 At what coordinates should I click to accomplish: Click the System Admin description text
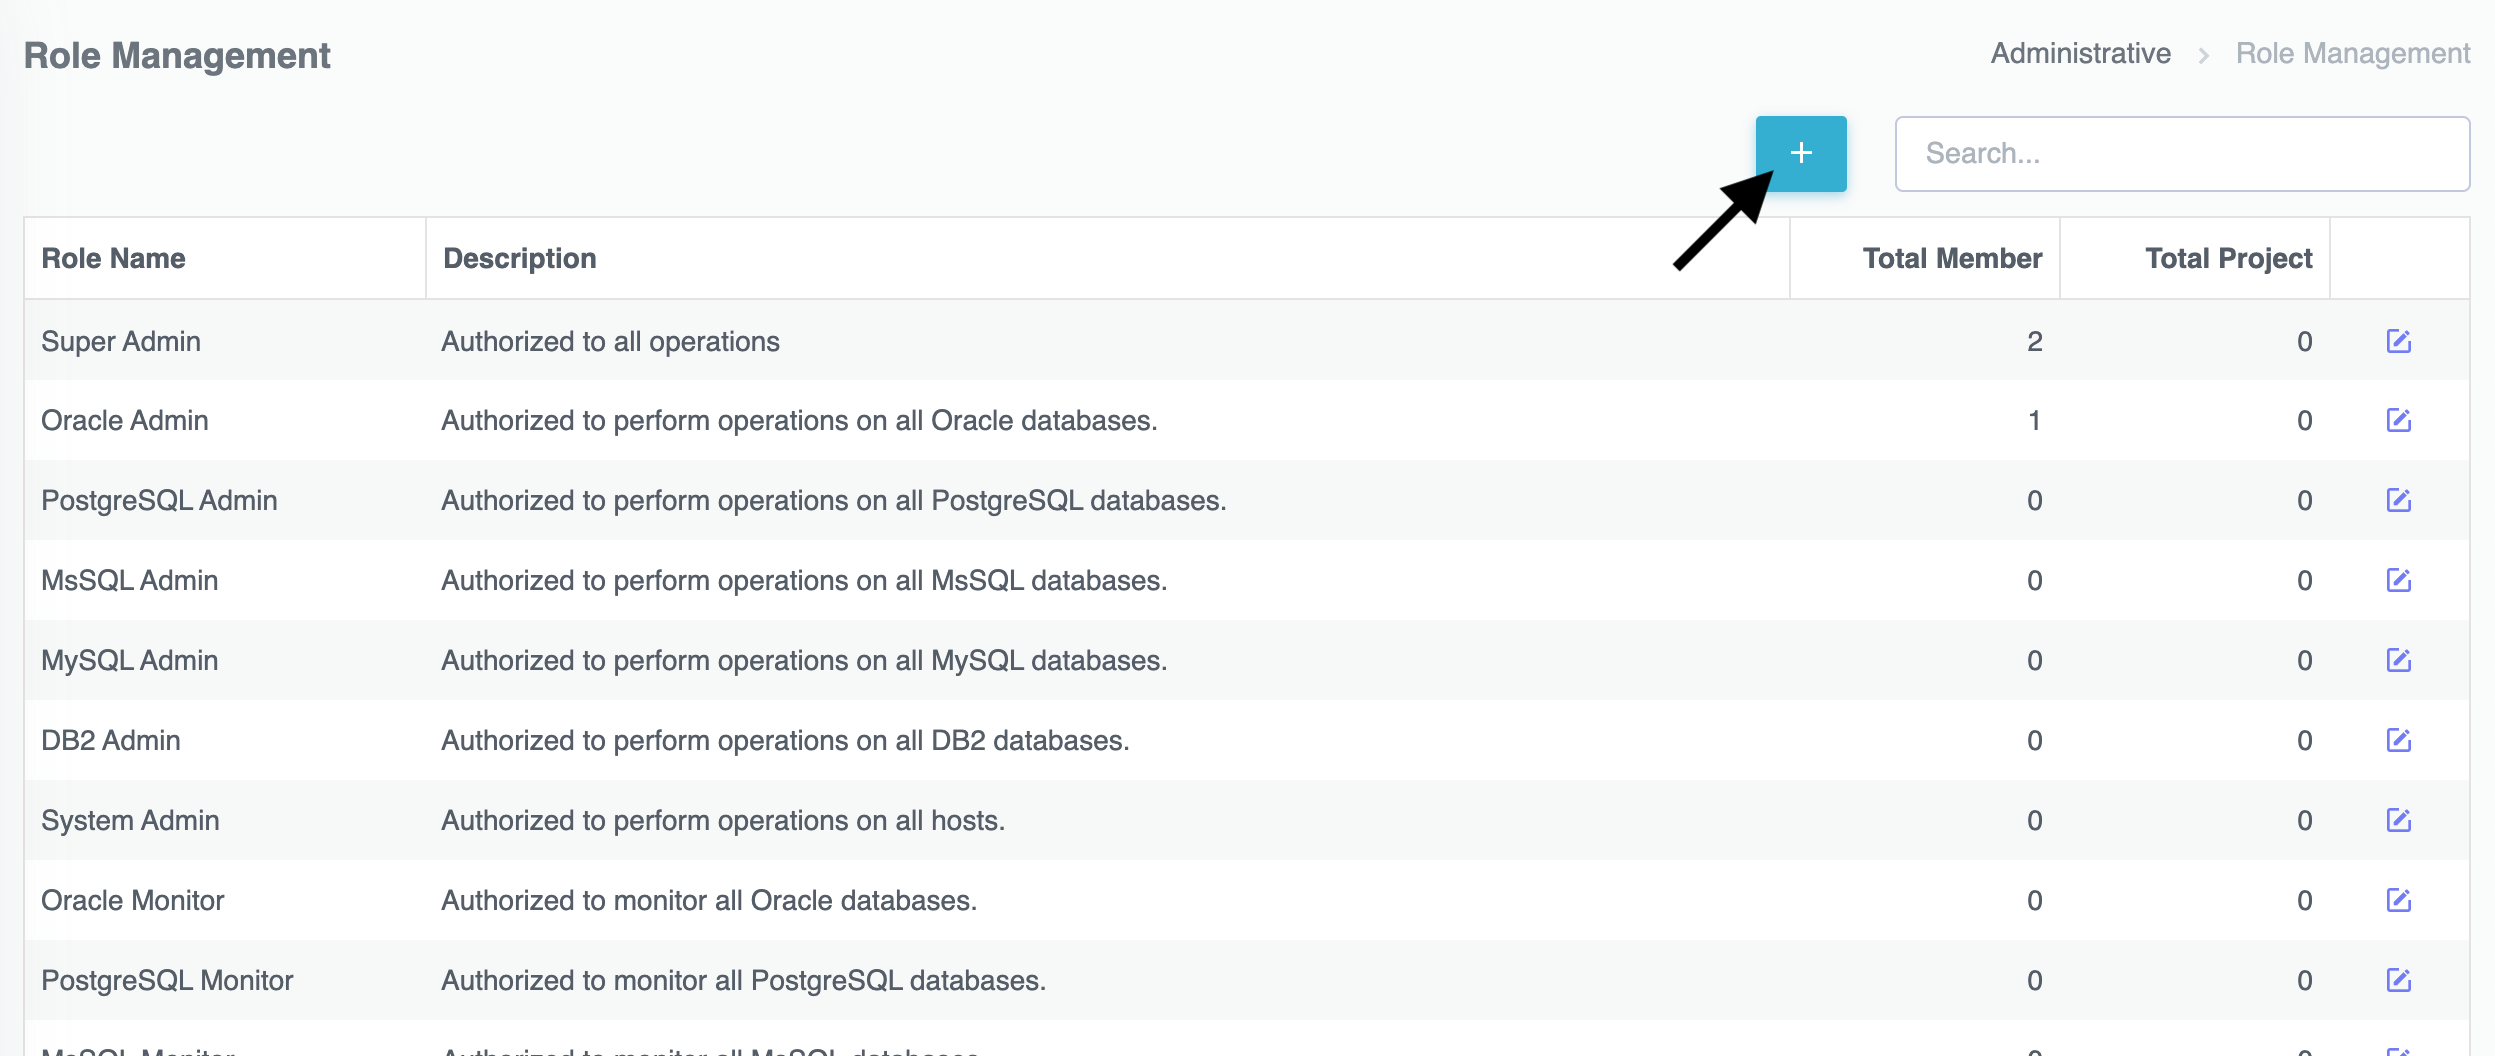coord(722,820)
